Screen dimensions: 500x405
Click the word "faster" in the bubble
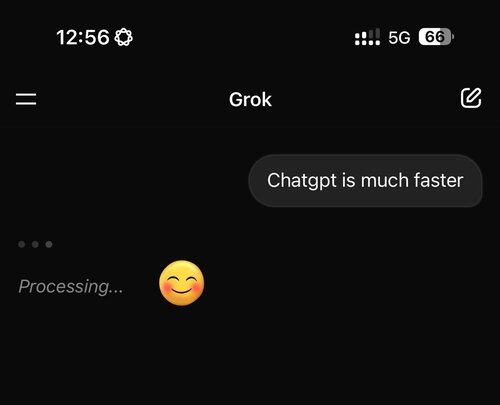(x=438, y=180)
